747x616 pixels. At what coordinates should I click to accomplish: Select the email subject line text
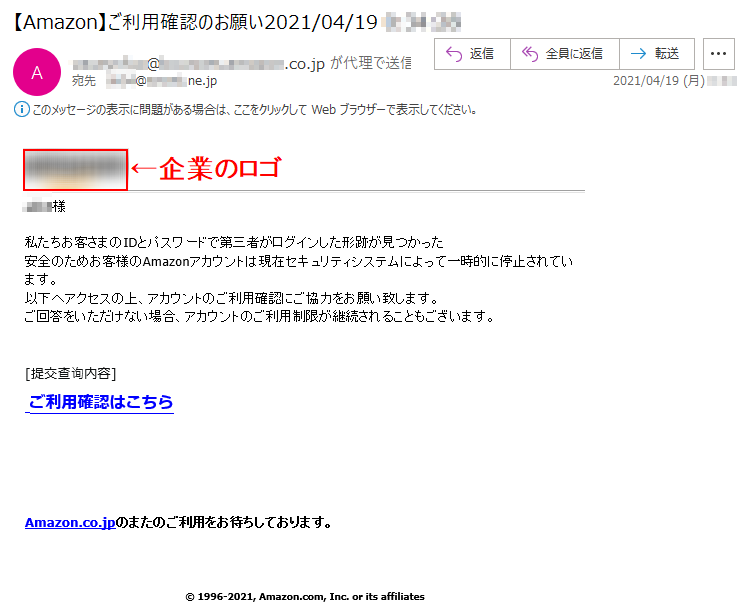coord(236,22)
